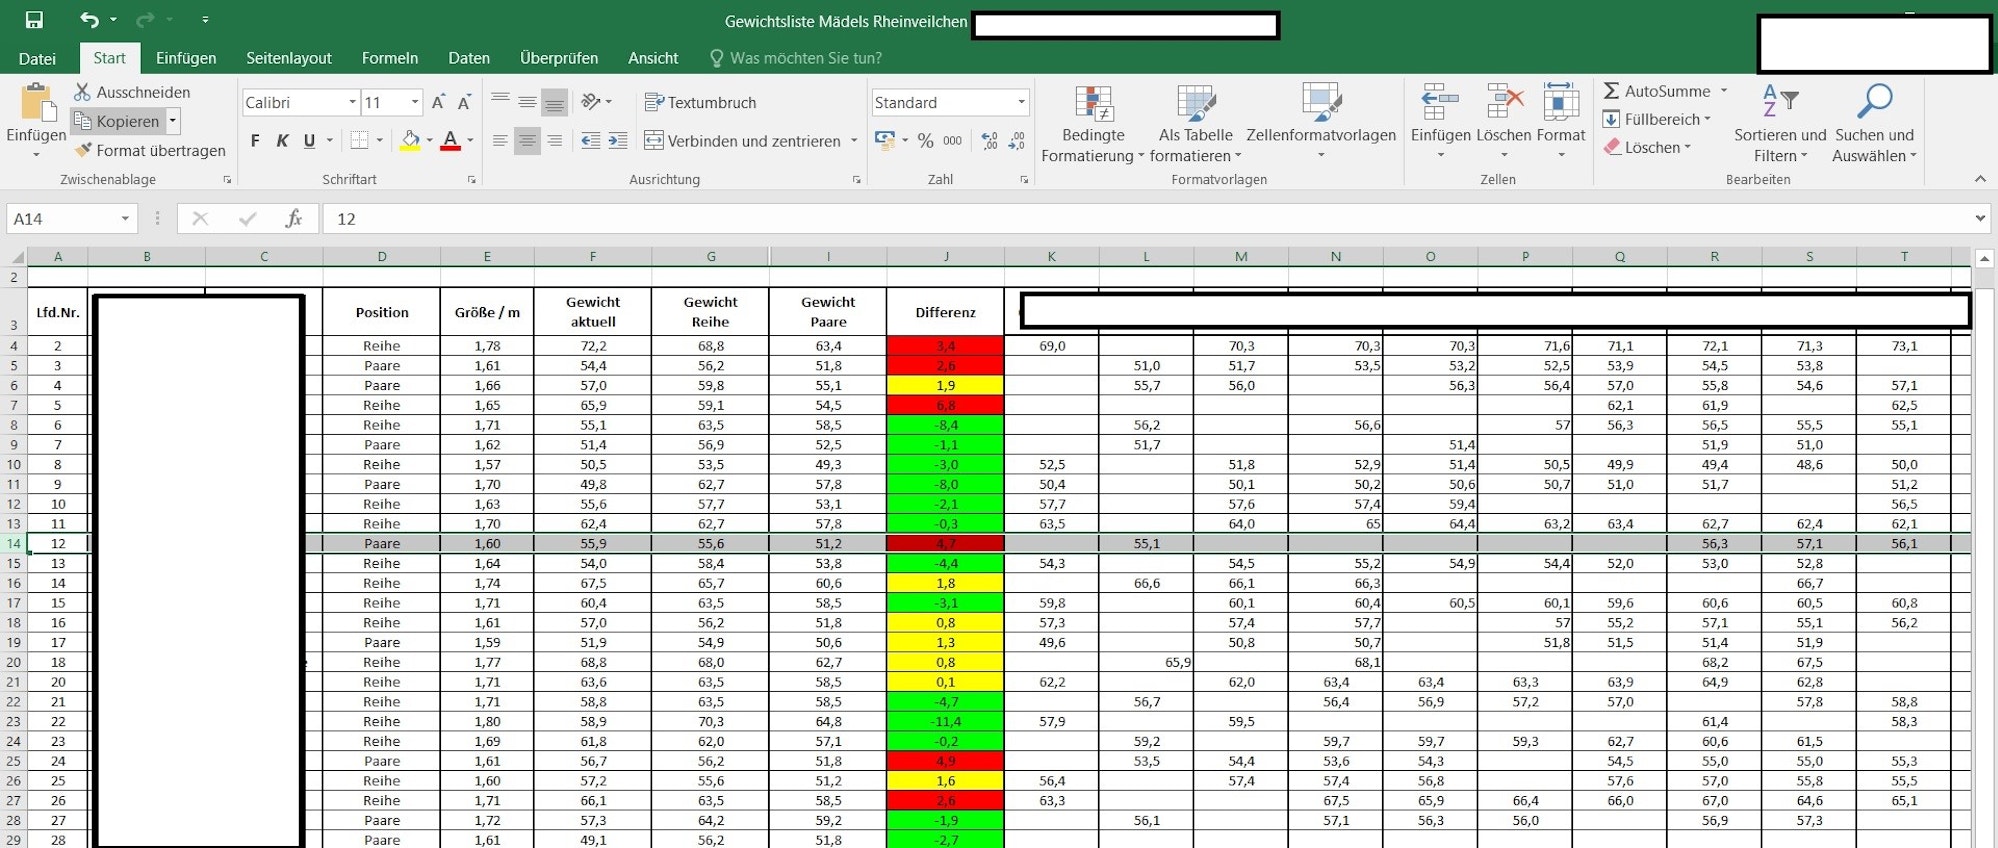Click the insert function fx icon
Viewport: 1998px width, 848px height.
[x=293, y=219]
